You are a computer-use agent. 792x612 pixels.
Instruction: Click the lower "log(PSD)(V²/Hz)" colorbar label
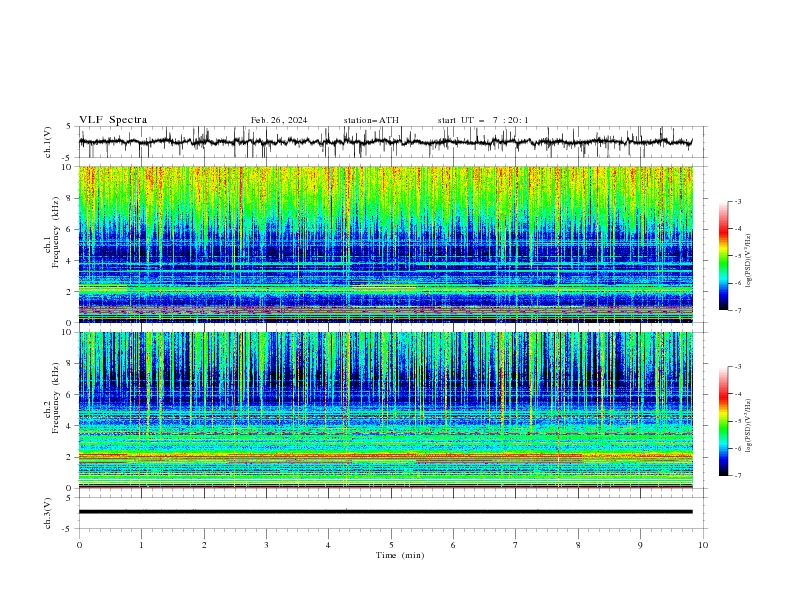(749, 426)
